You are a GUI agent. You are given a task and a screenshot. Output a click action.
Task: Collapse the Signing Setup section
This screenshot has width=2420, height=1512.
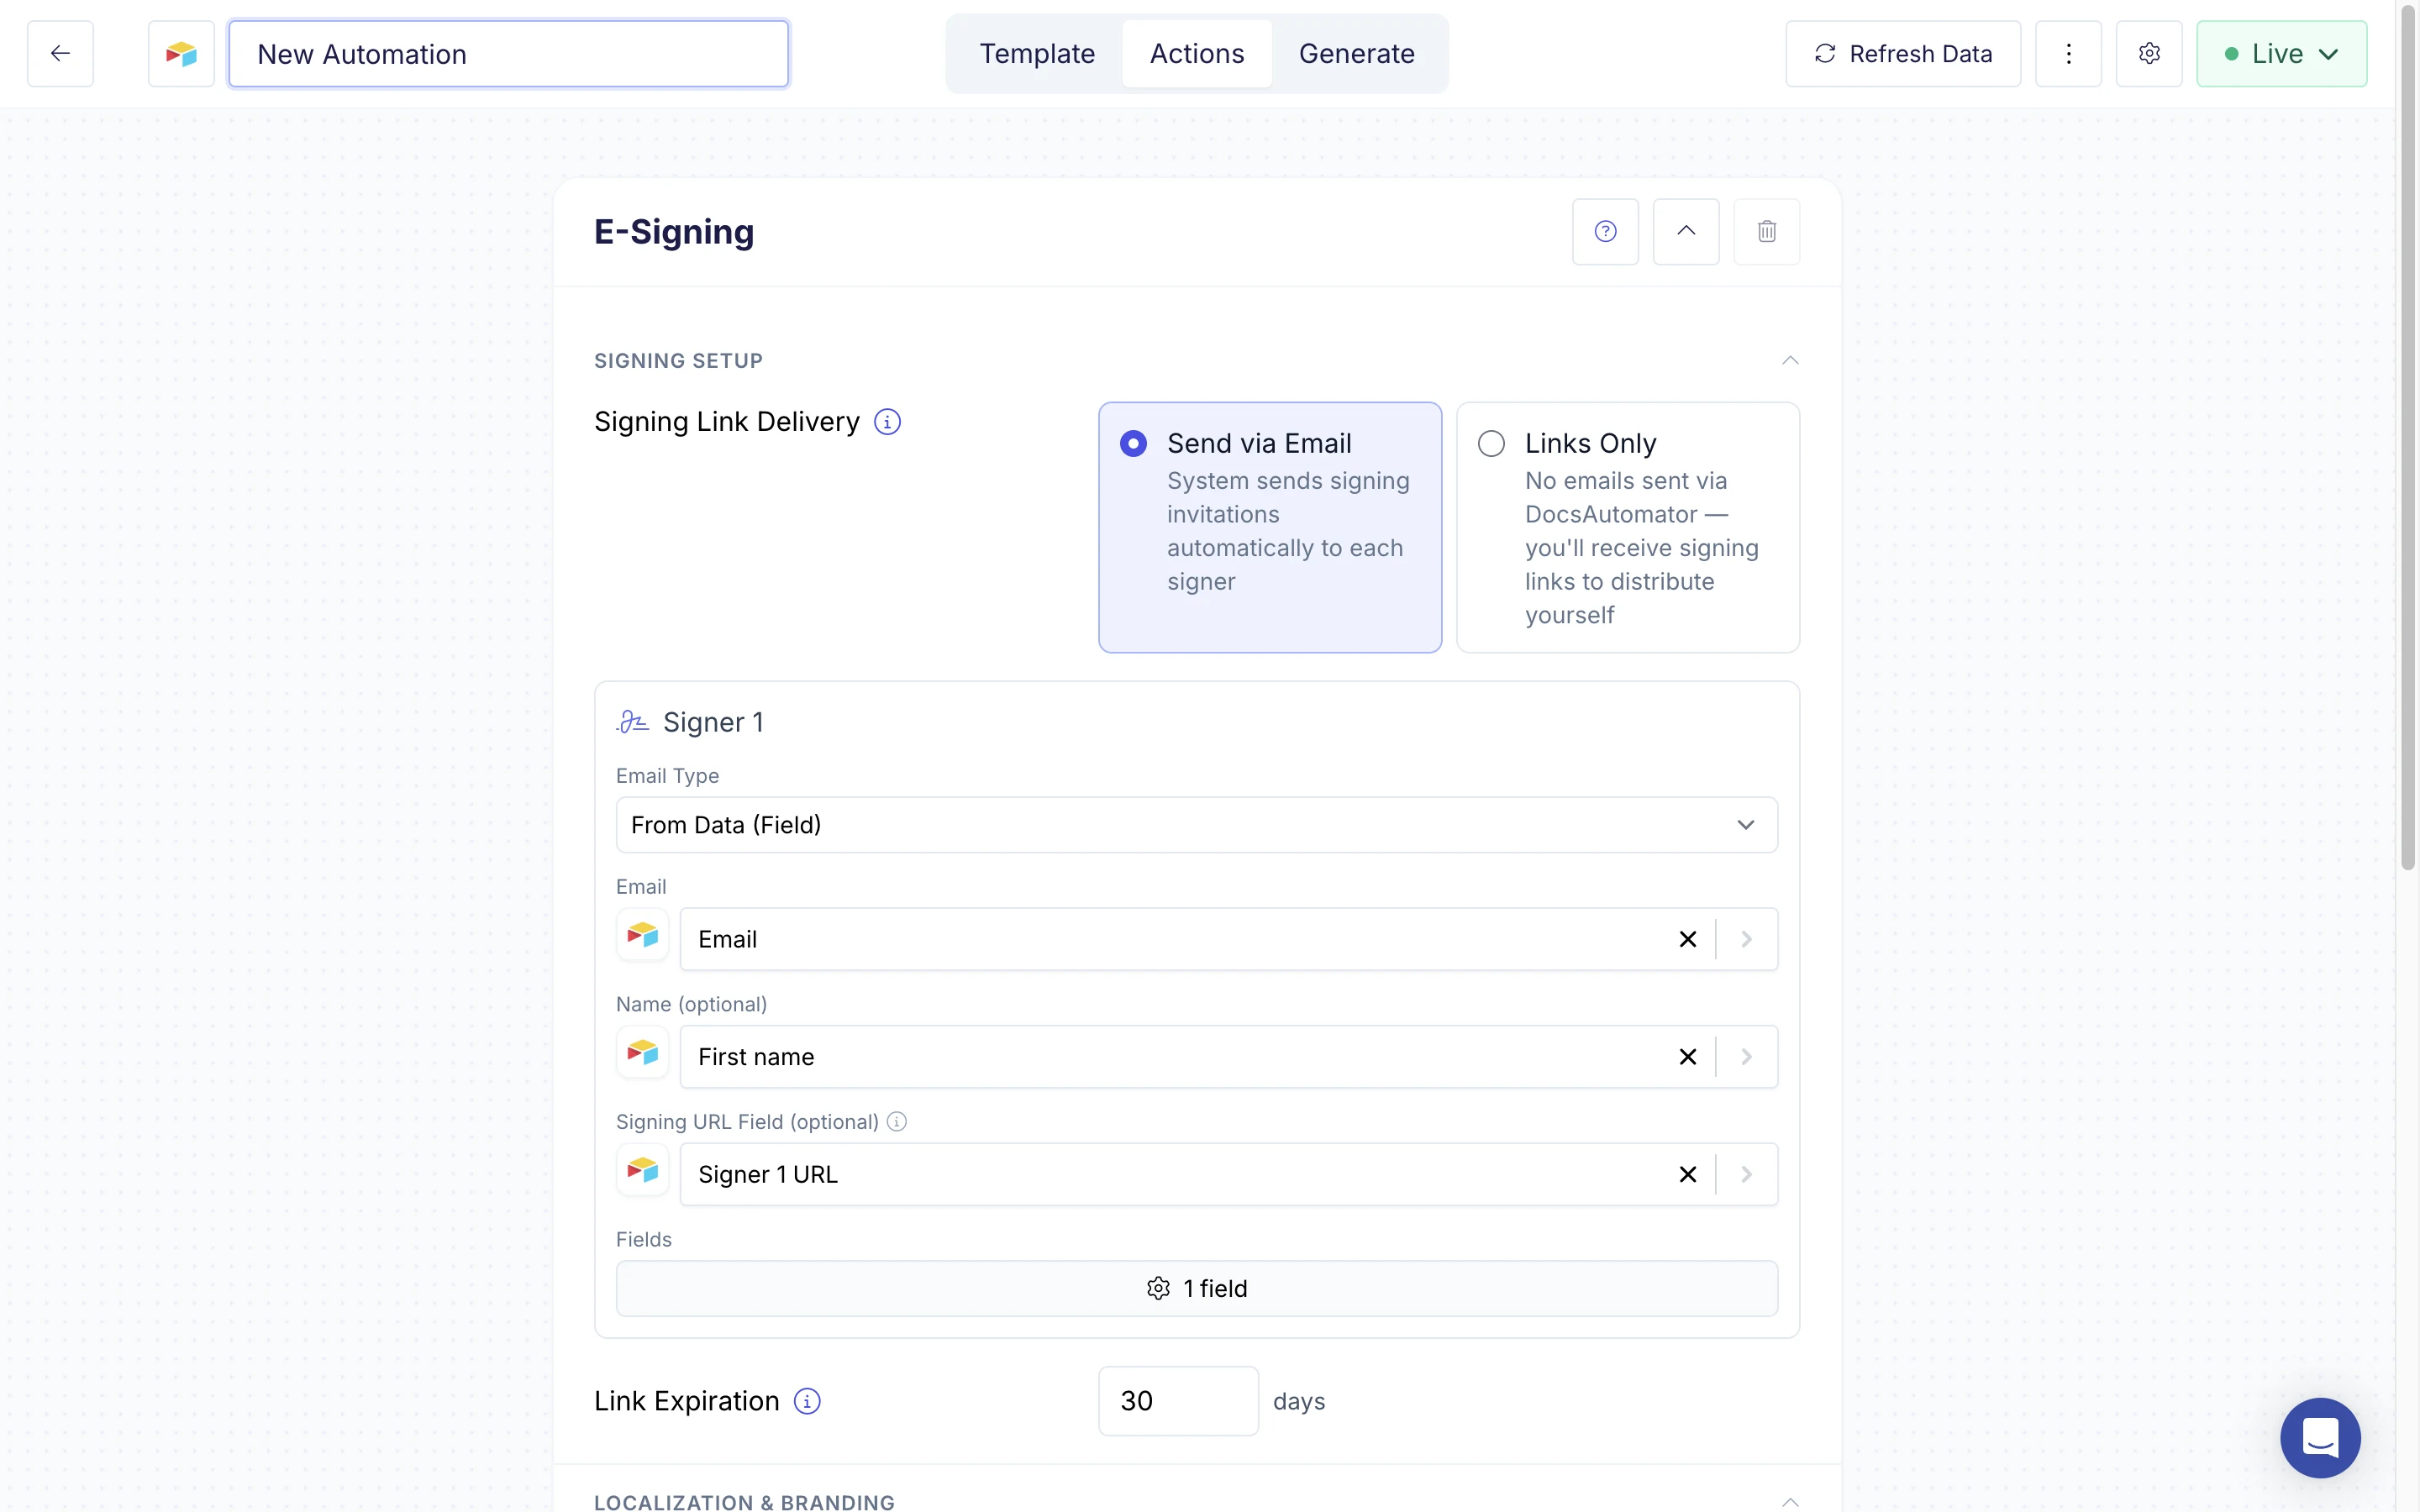point(1790,361)
